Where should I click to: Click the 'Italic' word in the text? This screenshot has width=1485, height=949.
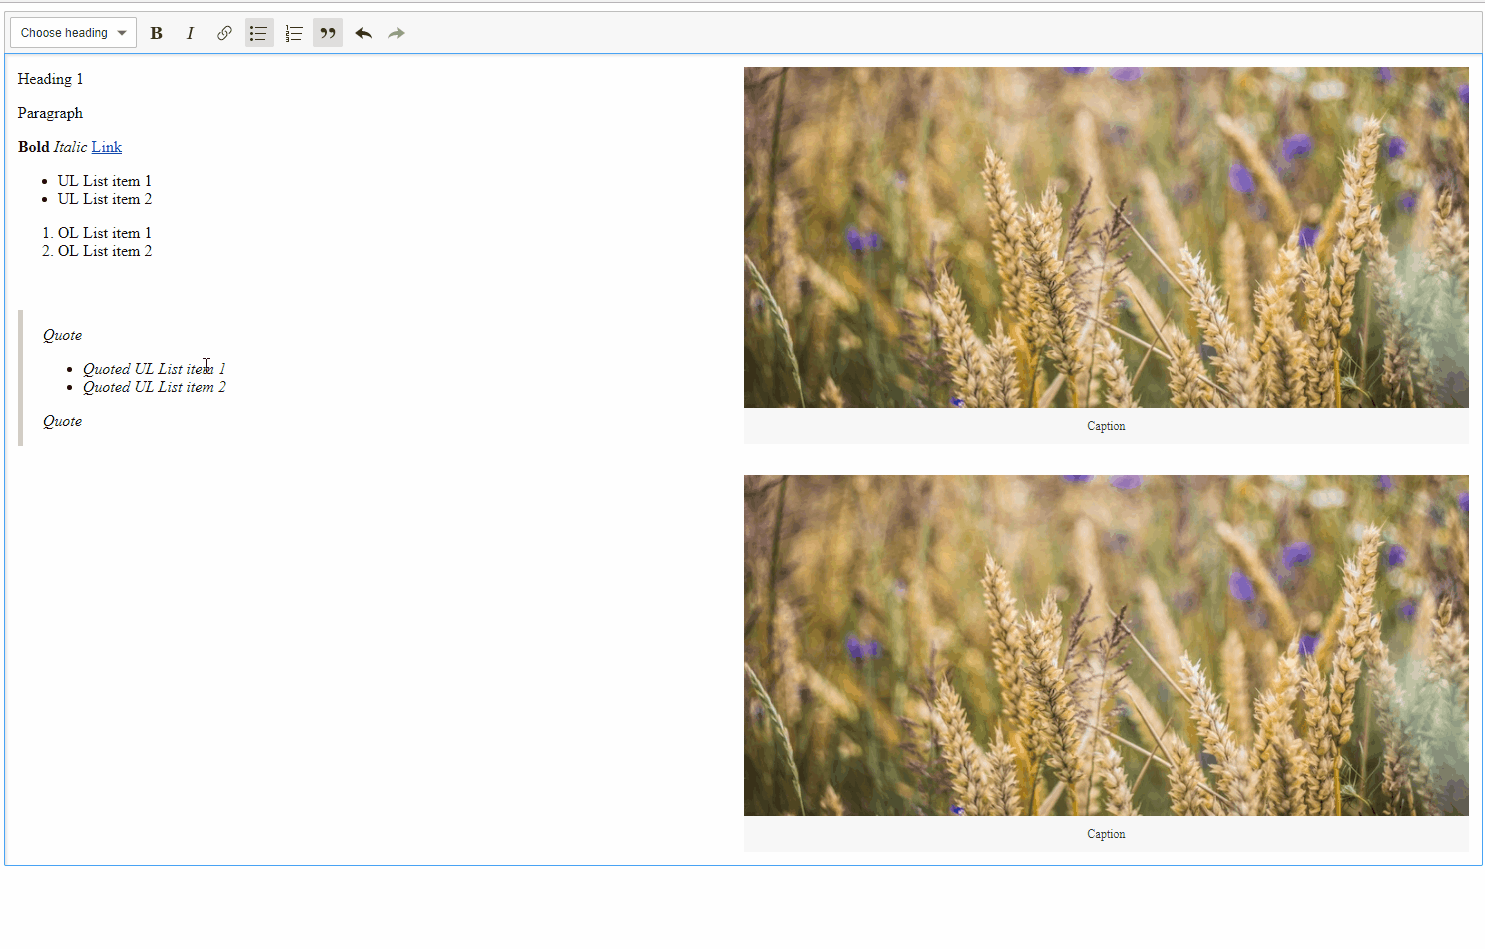tap(70, 147)
